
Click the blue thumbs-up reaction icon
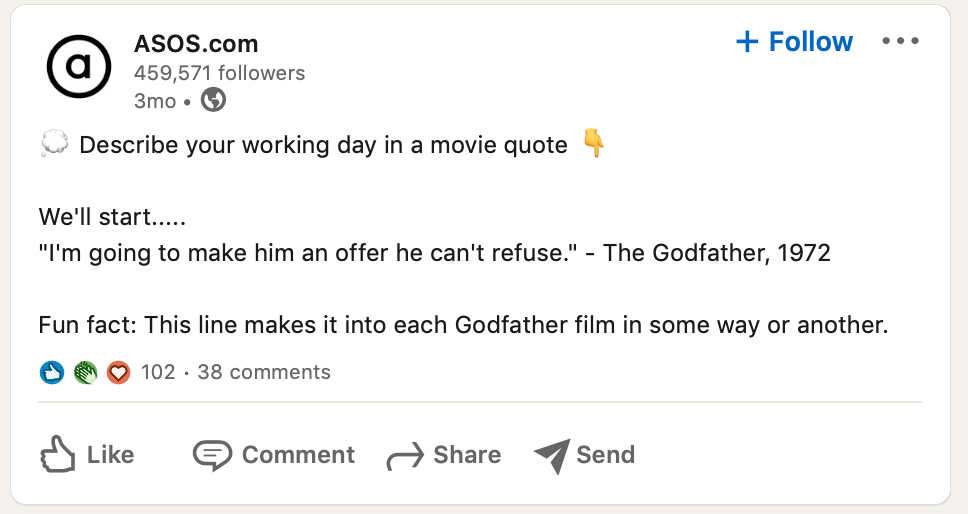[x=52, y=372]
